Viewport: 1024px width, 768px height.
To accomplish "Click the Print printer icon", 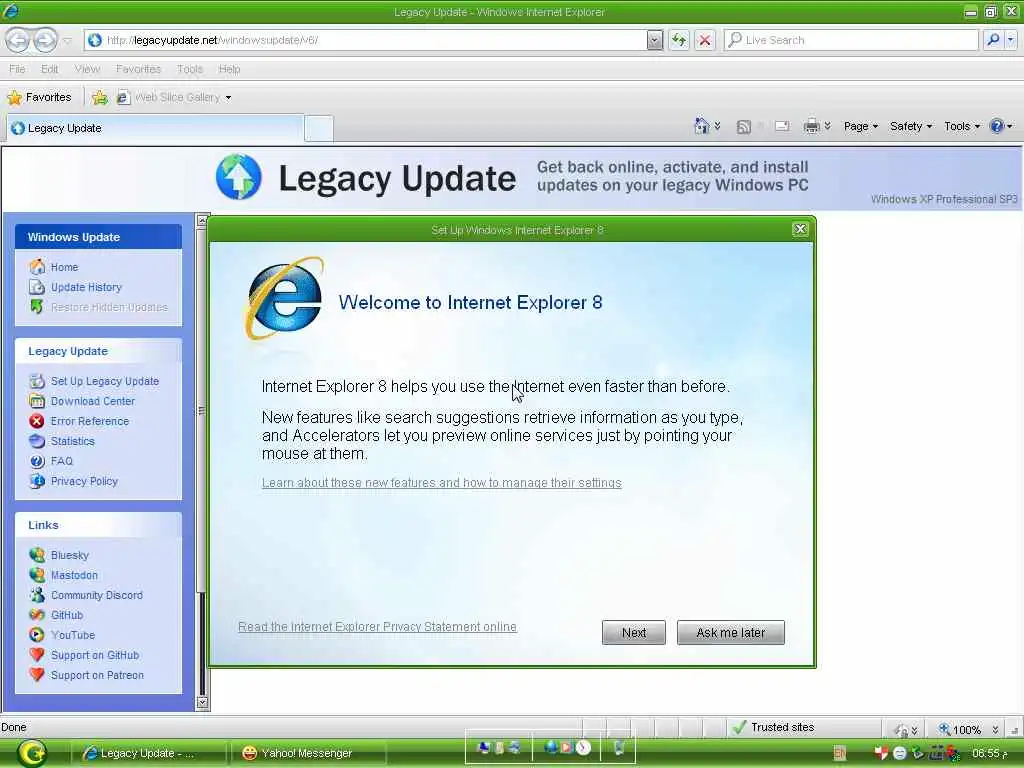I will coord(811,126).
